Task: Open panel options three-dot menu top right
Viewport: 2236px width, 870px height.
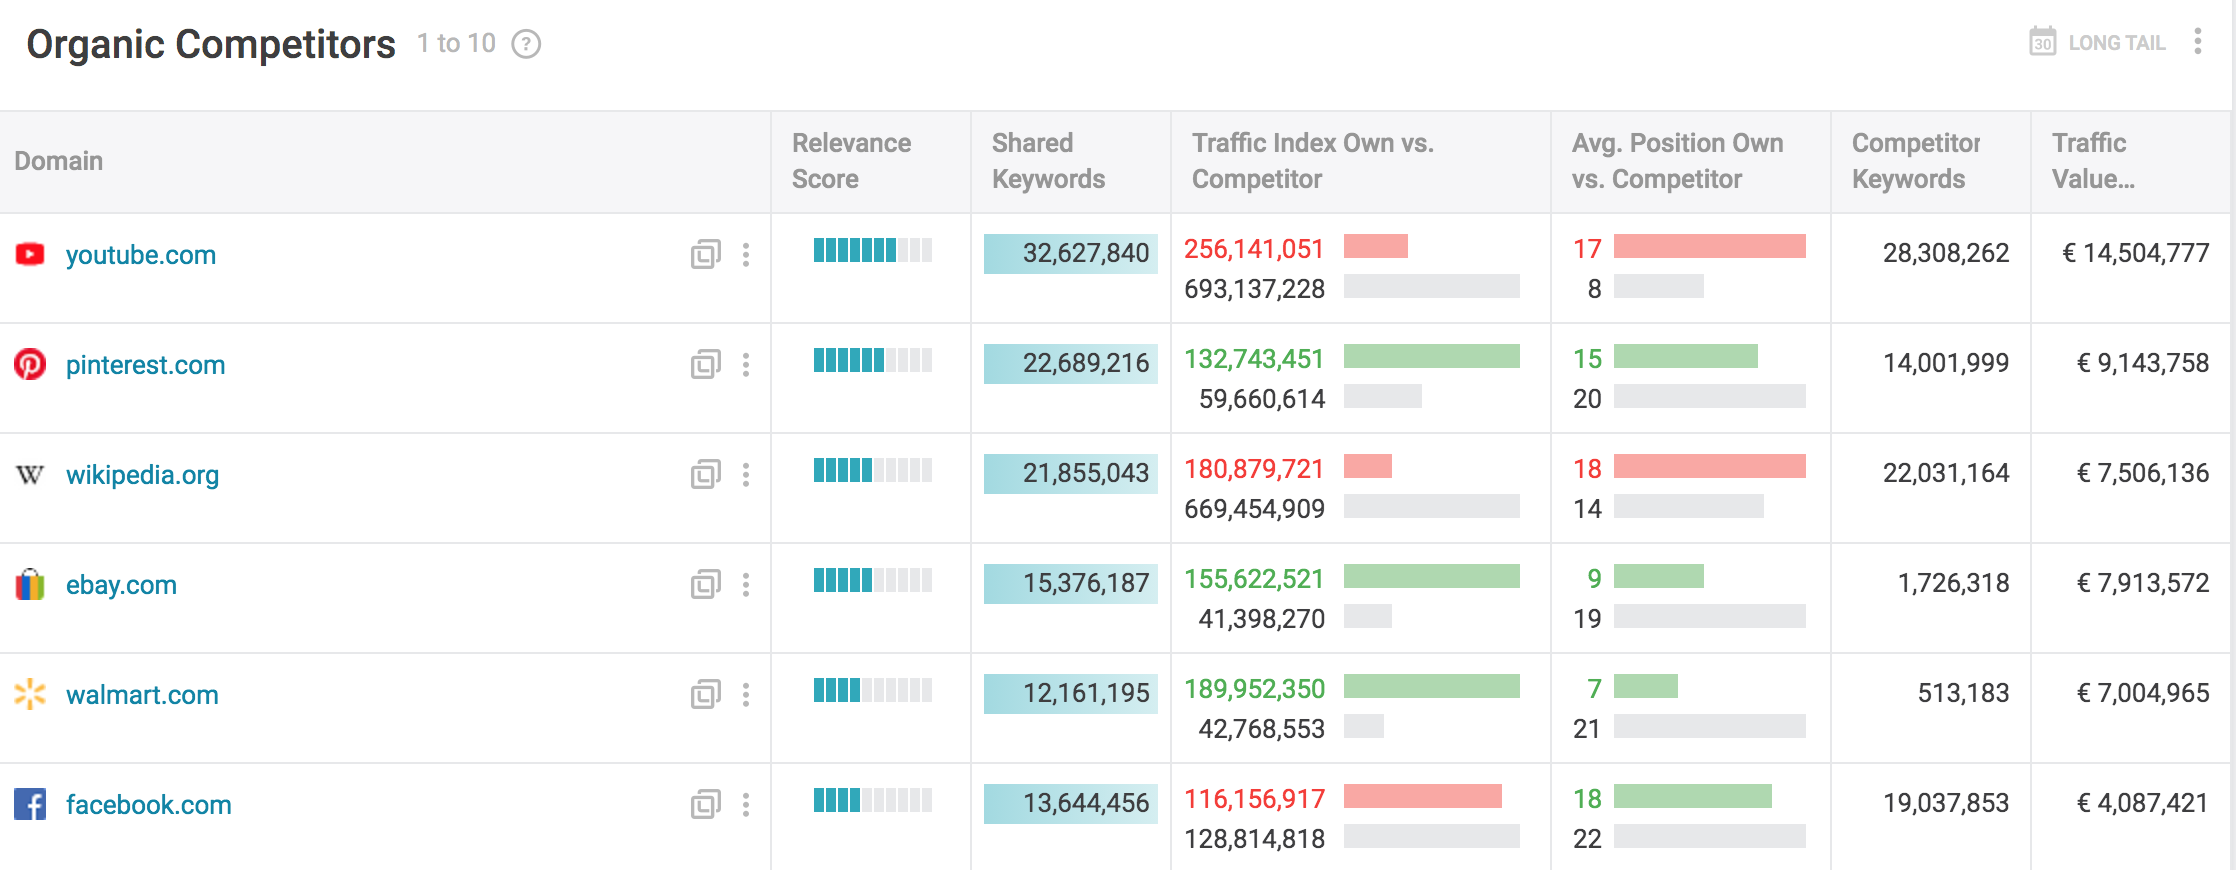Action: pyautogui.click(x=2197, y=41)
